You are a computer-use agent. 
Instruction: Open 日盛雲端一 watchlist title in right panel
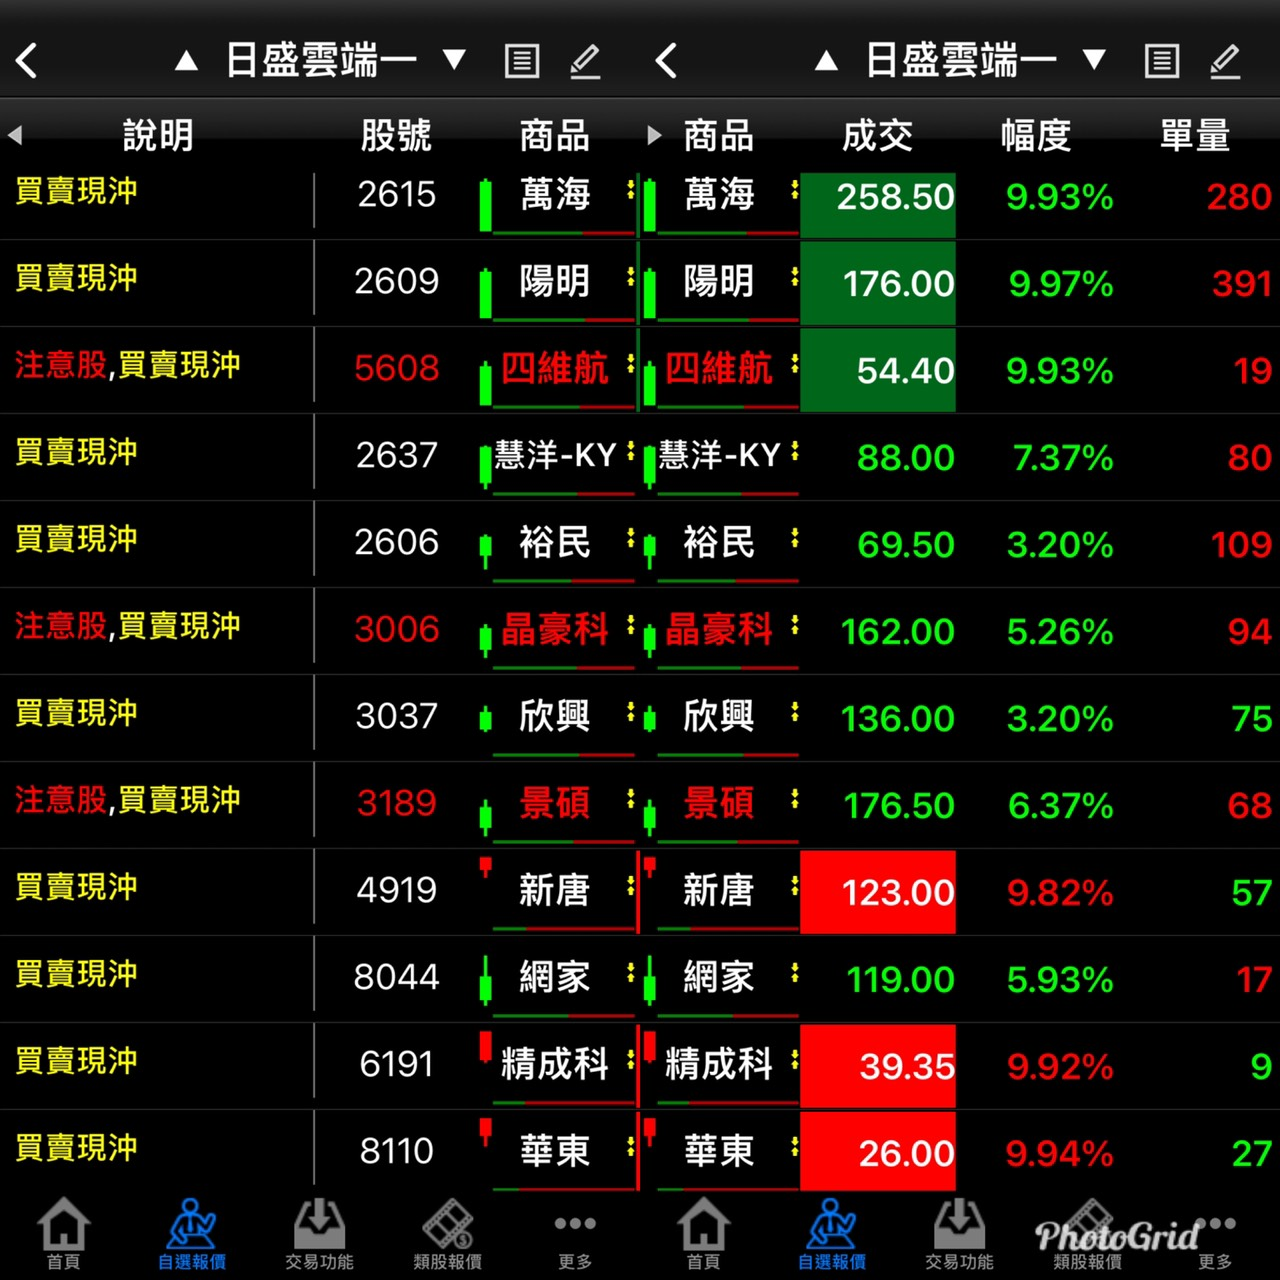coord(961,61)
